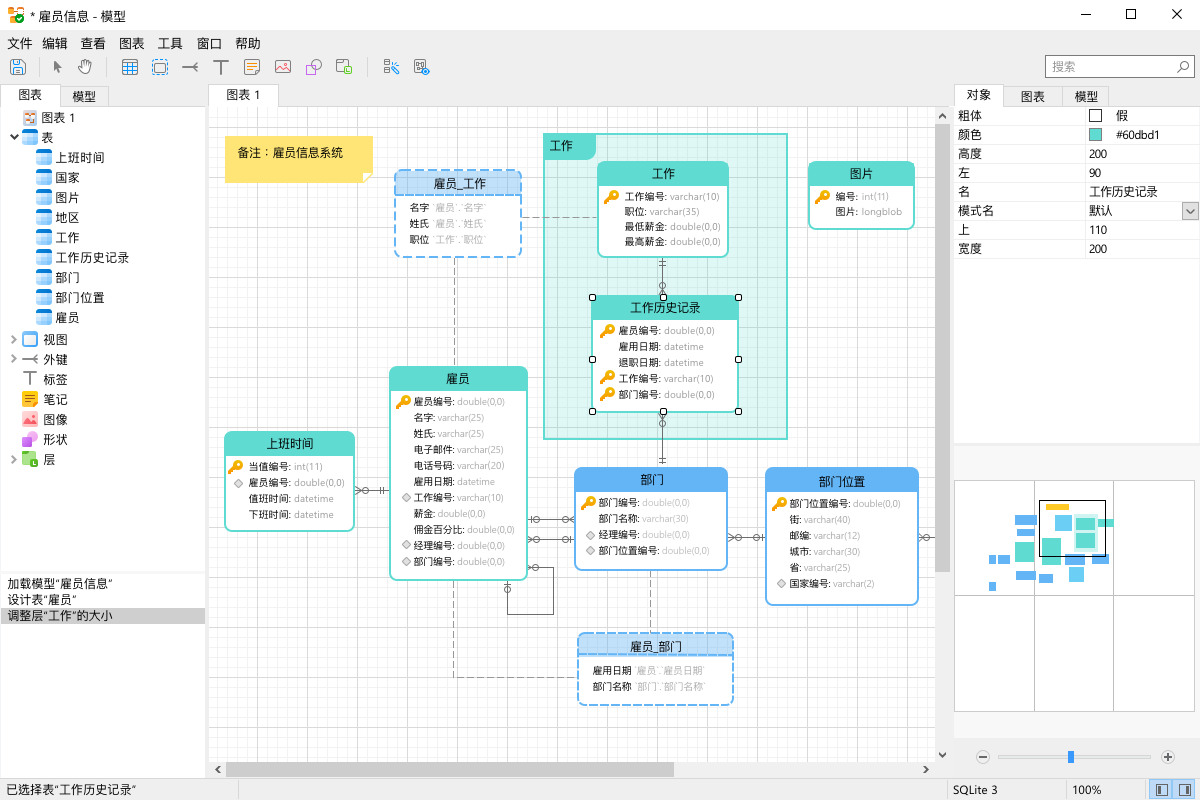
Task: Toggle the left panel visibility button in the status bar
Action: point(1162,790)
